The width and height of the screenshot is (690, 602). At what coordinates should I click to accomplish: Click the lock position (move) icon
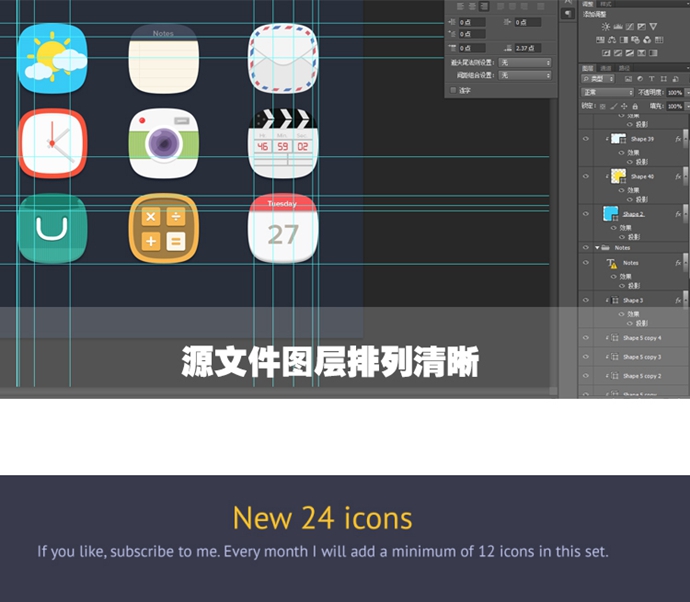click(626, 105)
